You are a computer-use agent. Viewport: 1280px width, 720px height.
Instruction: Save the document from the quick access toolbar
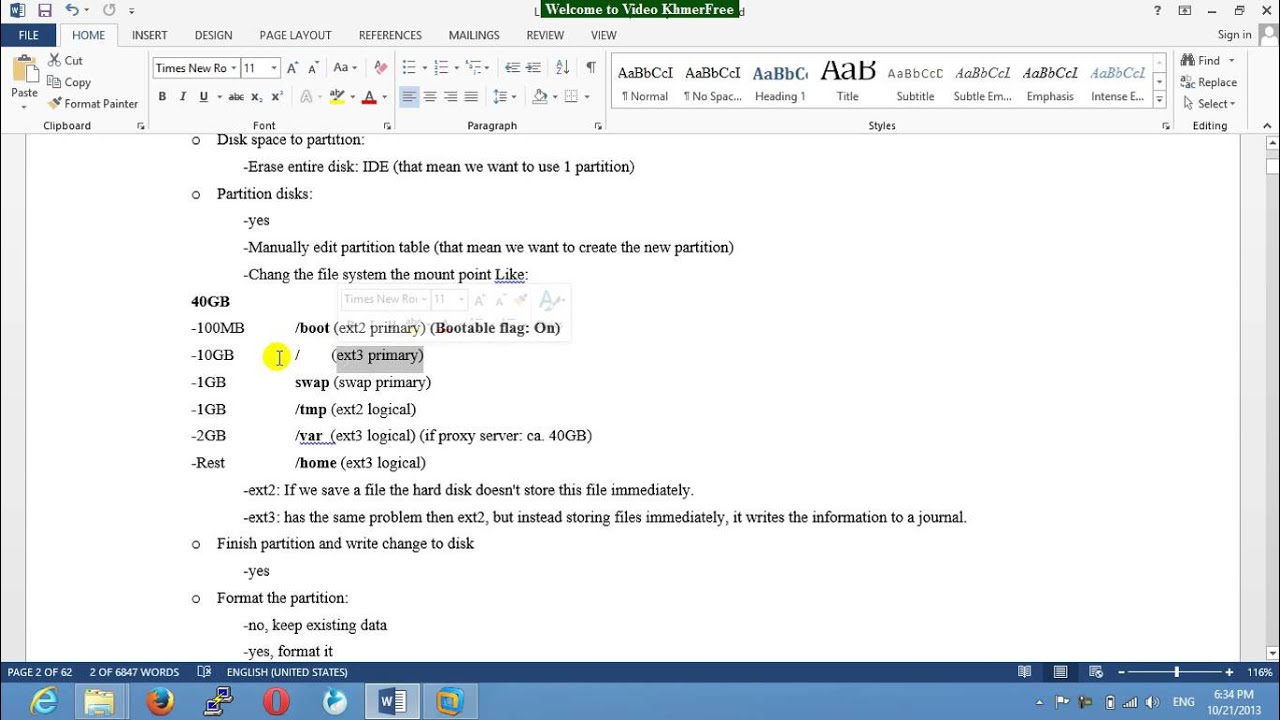pyautogui.click(x=44, y=11)
